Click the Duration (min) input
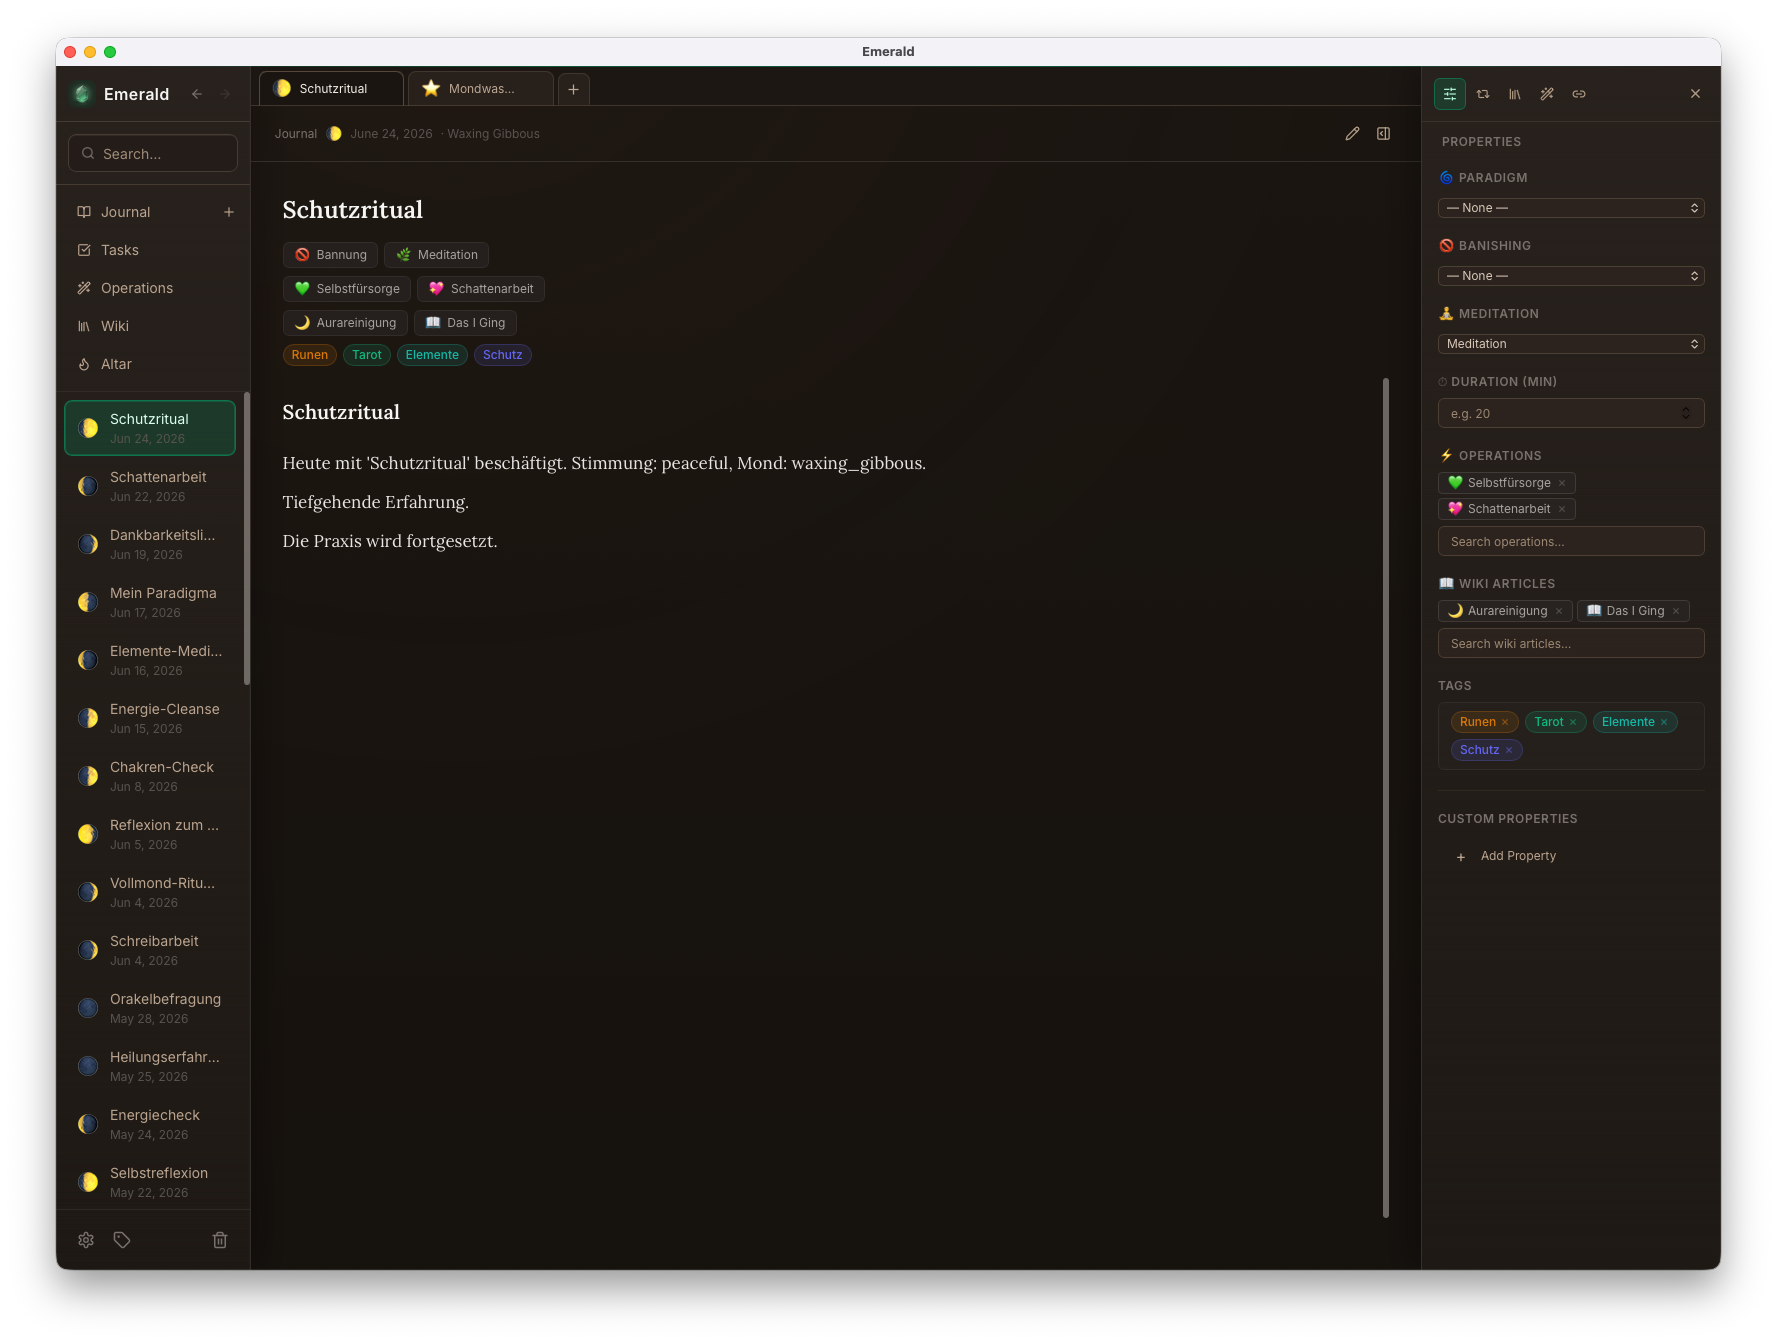Image resolution: width=1777 pixels, height=1344 pixels. point(1571,414)
